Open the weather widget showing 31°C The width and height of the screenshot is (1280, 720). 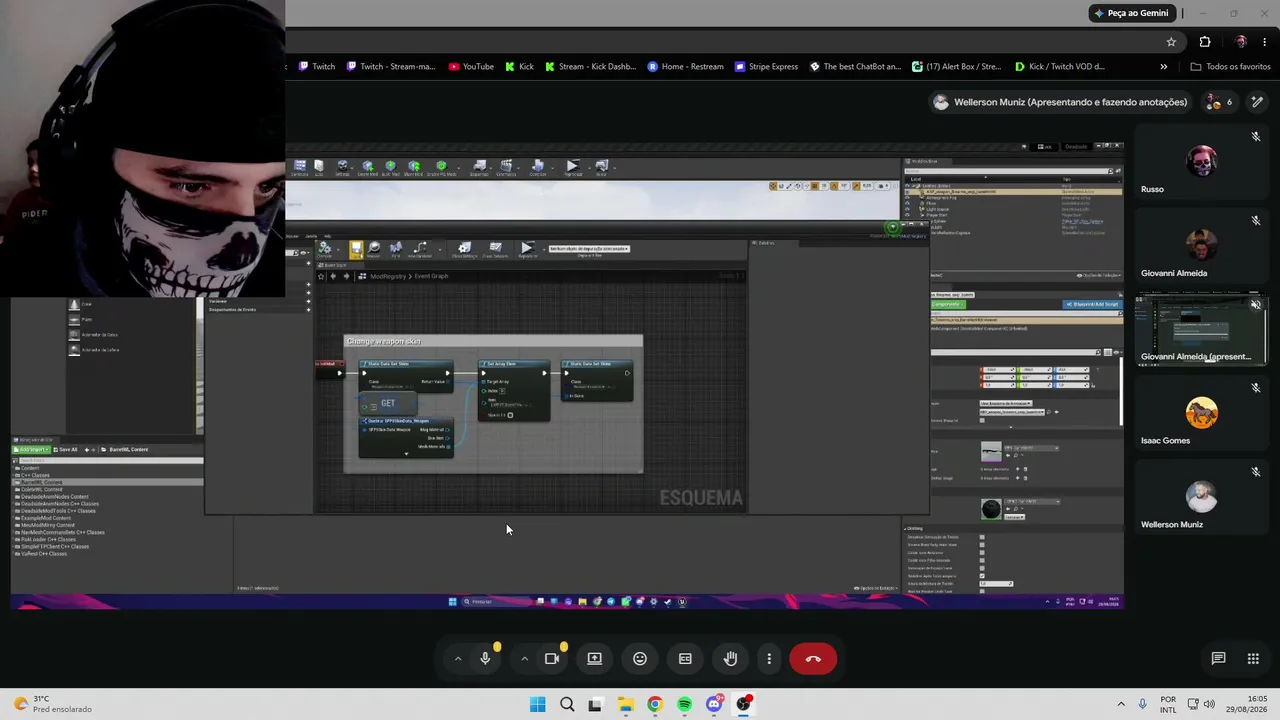pyautogui.click(x=50, y=704)
